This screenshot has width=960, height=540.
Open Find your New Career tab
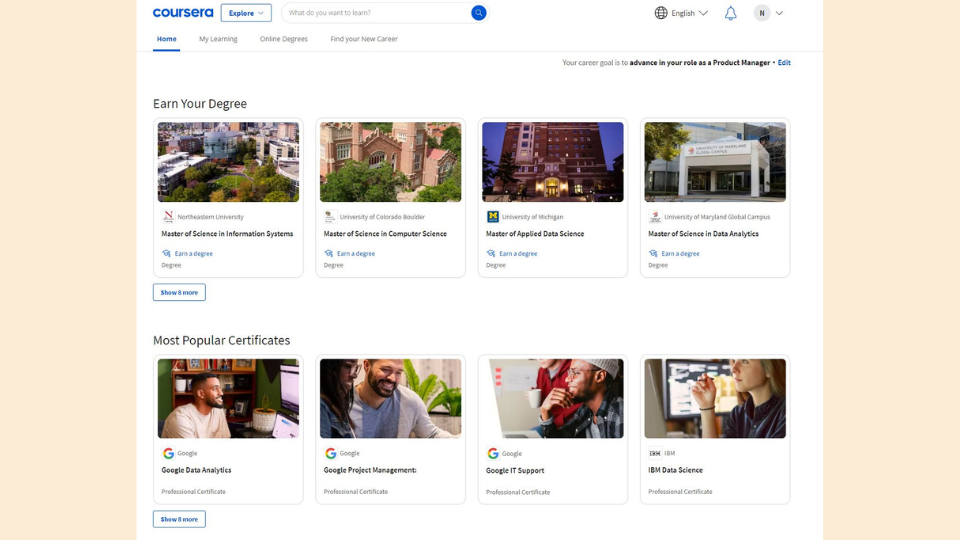pos(364,39)
